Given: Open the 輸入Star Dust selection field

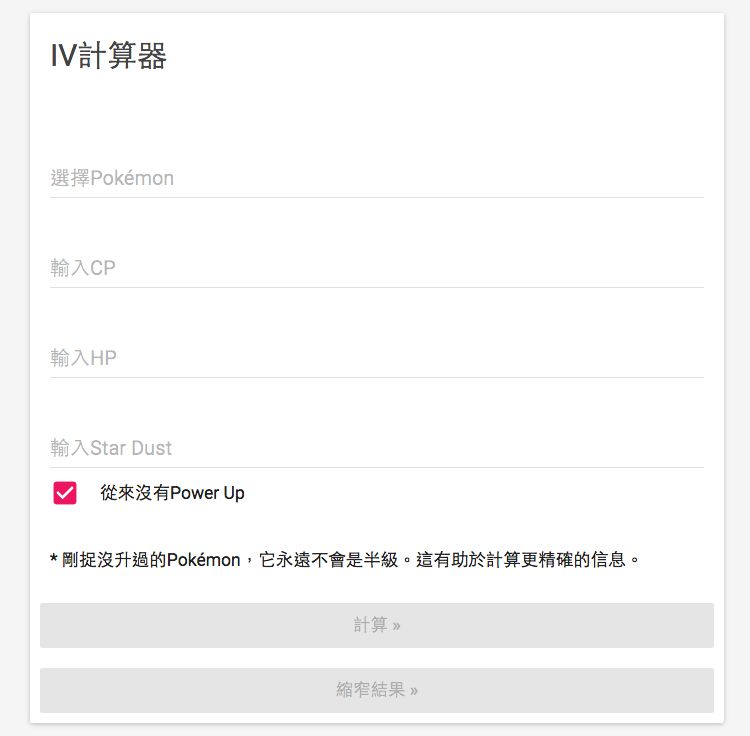Looking at the screenshot, I should (x=376, y=448).
